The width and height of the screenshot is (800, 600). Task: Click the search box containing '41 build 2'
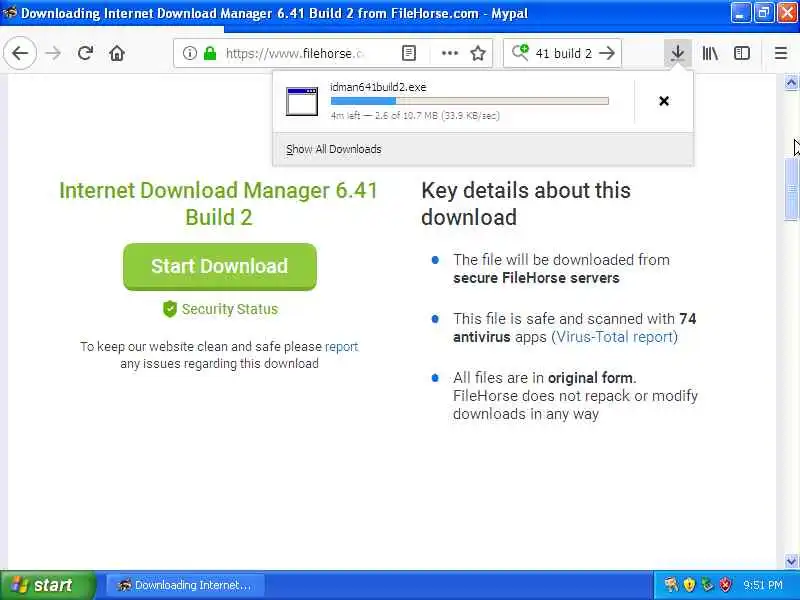[x=563, y=53]
